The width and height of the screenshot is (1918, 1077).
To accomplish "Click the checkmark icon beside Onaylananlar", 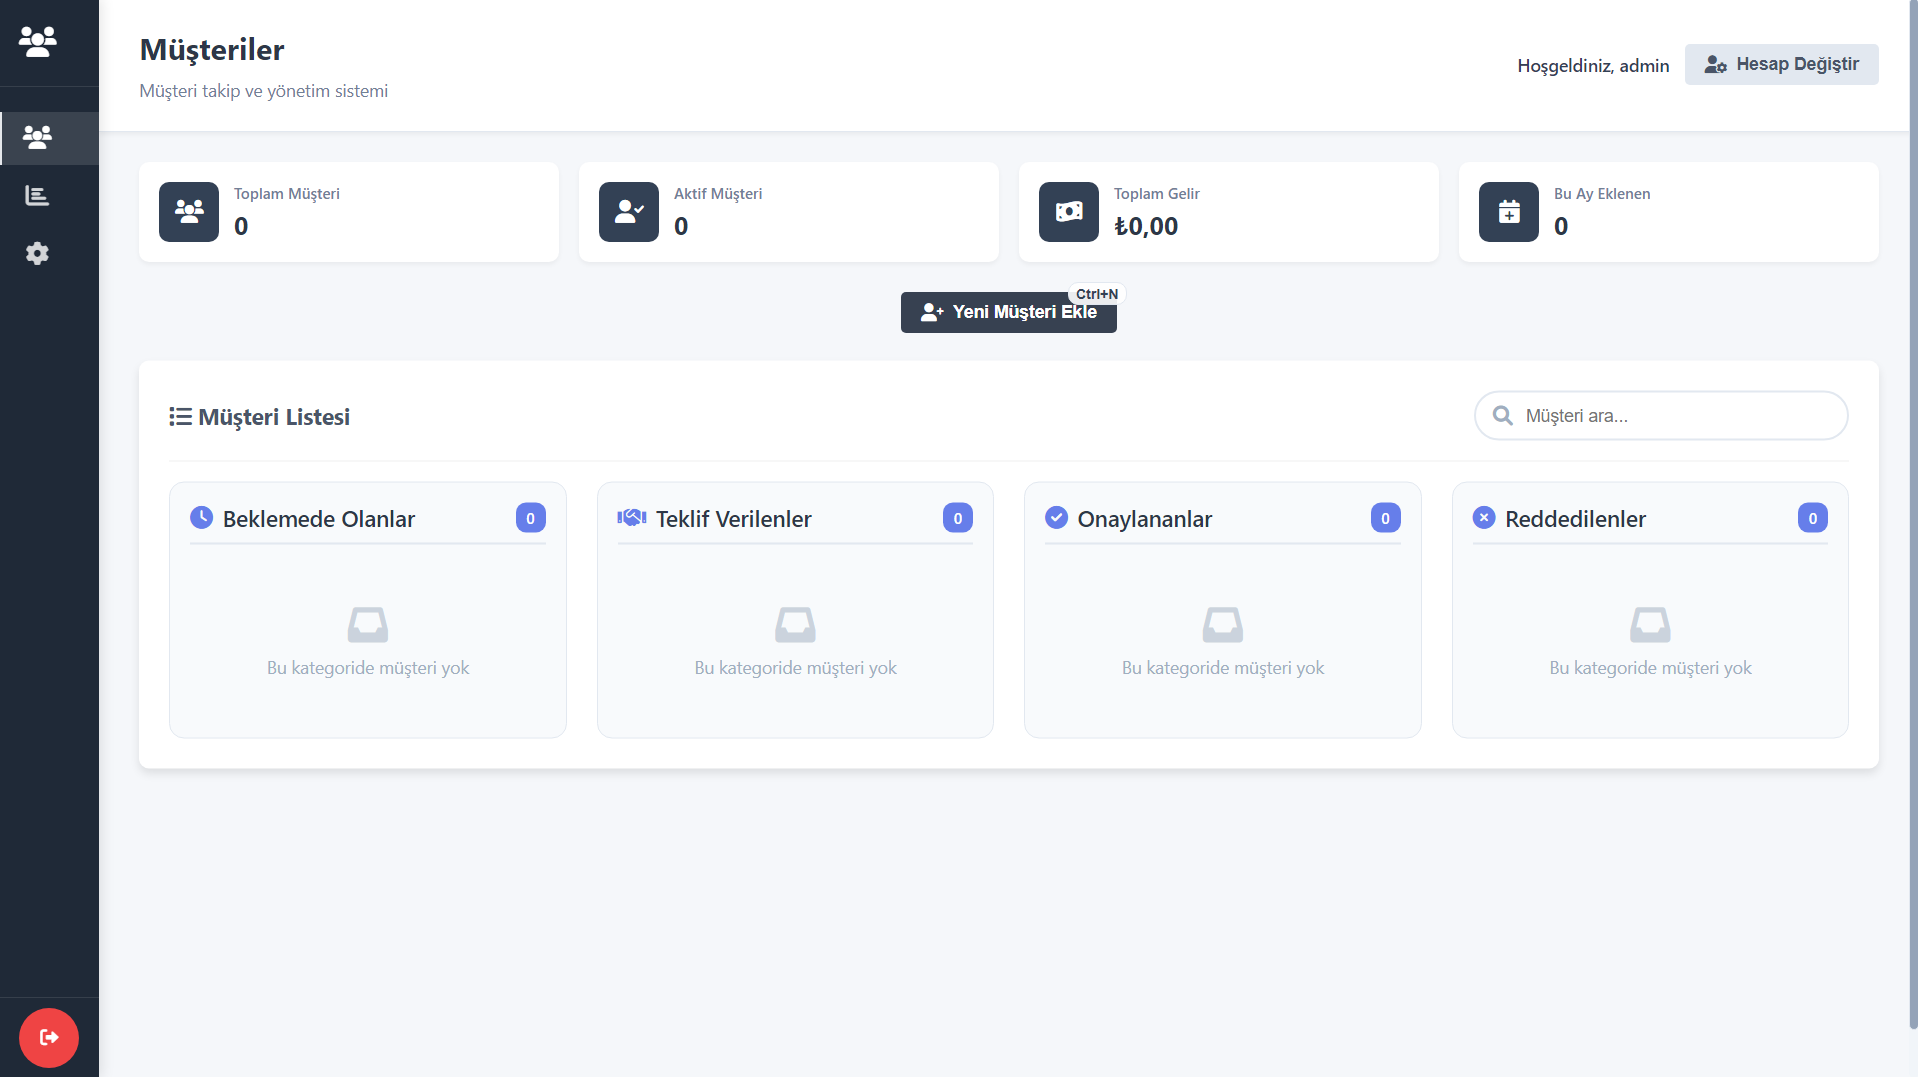I will click(x=1056, y=517).
